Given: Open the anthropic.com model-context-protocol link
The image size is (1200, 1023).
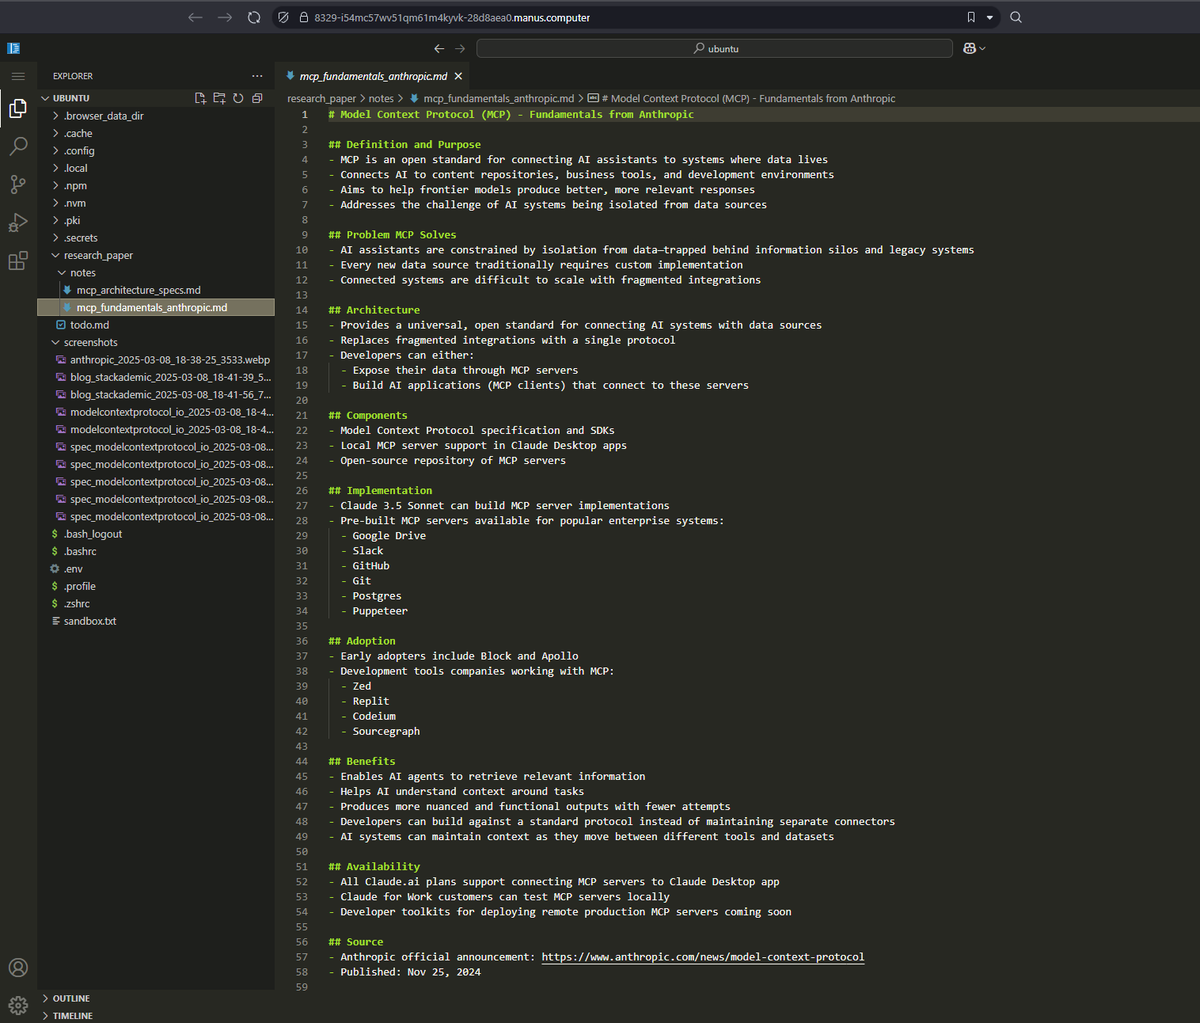Looking at the screenshot, I should click(x=703, y=957).
